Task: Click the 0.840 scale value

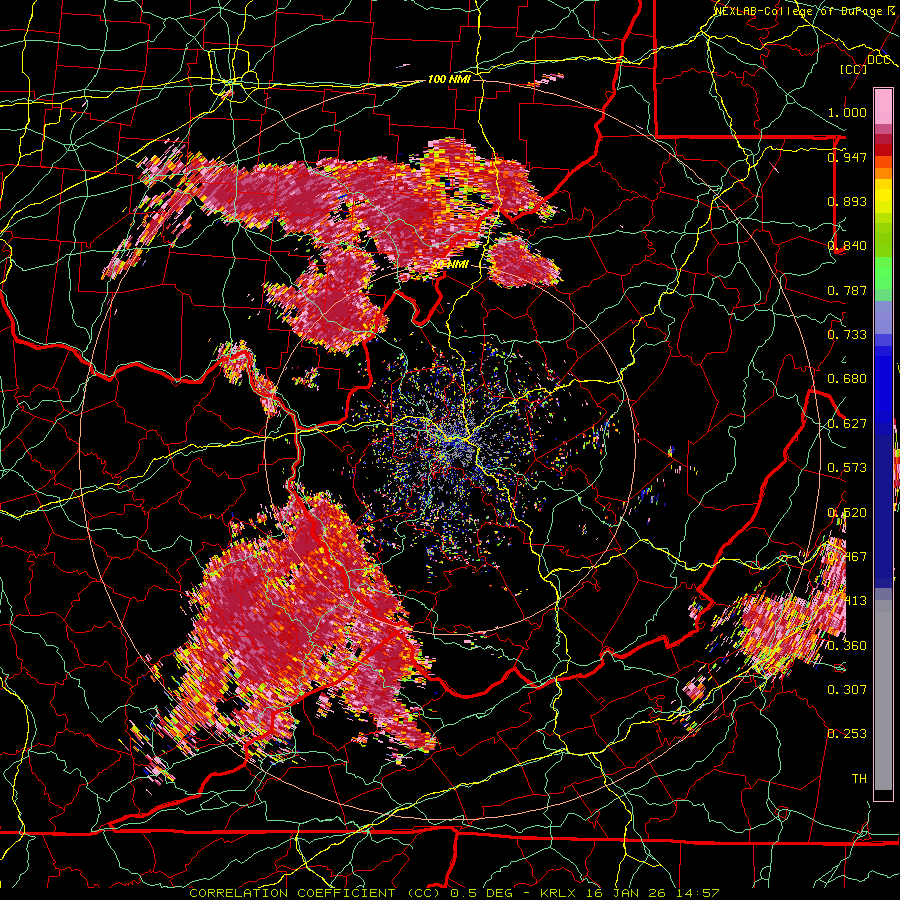Action: point(847,246)
